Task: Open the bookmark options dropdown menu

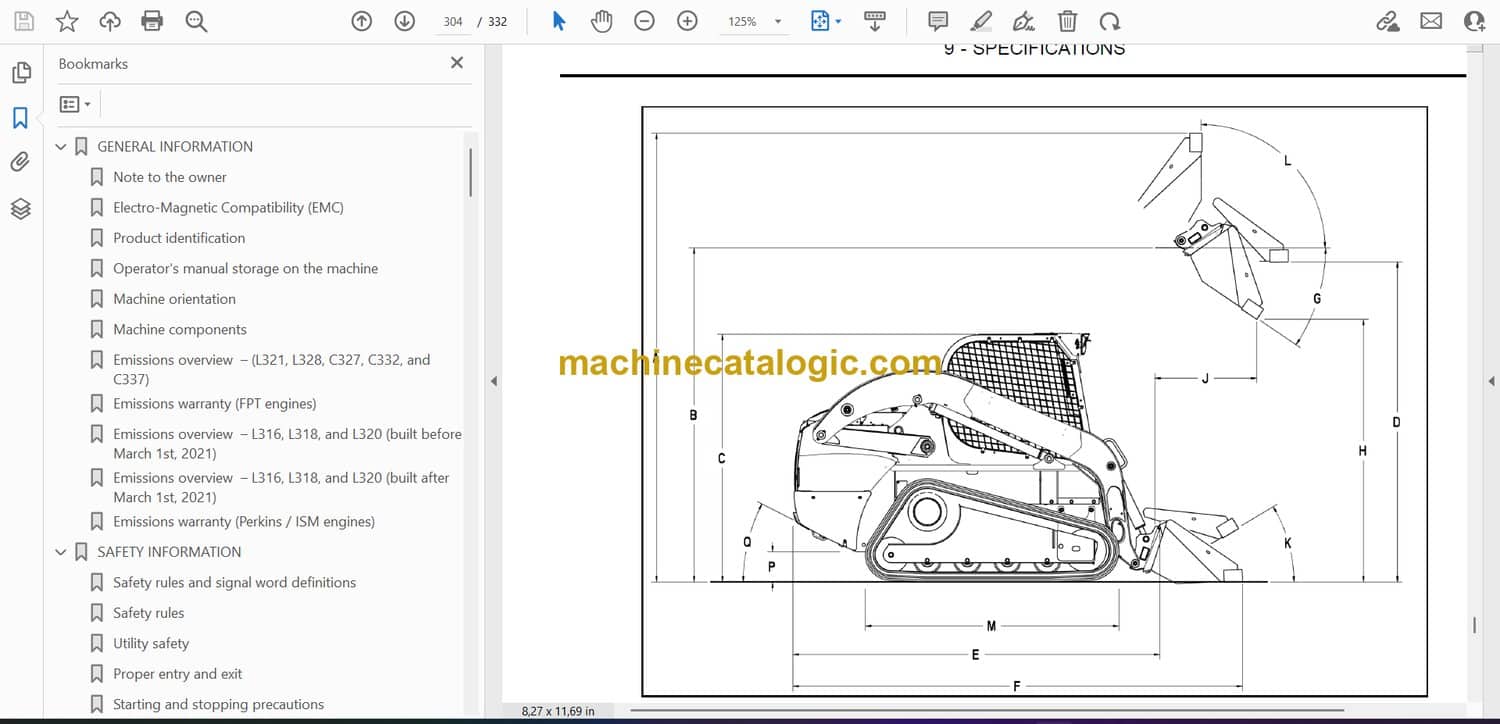Action: tap(75, 104)
